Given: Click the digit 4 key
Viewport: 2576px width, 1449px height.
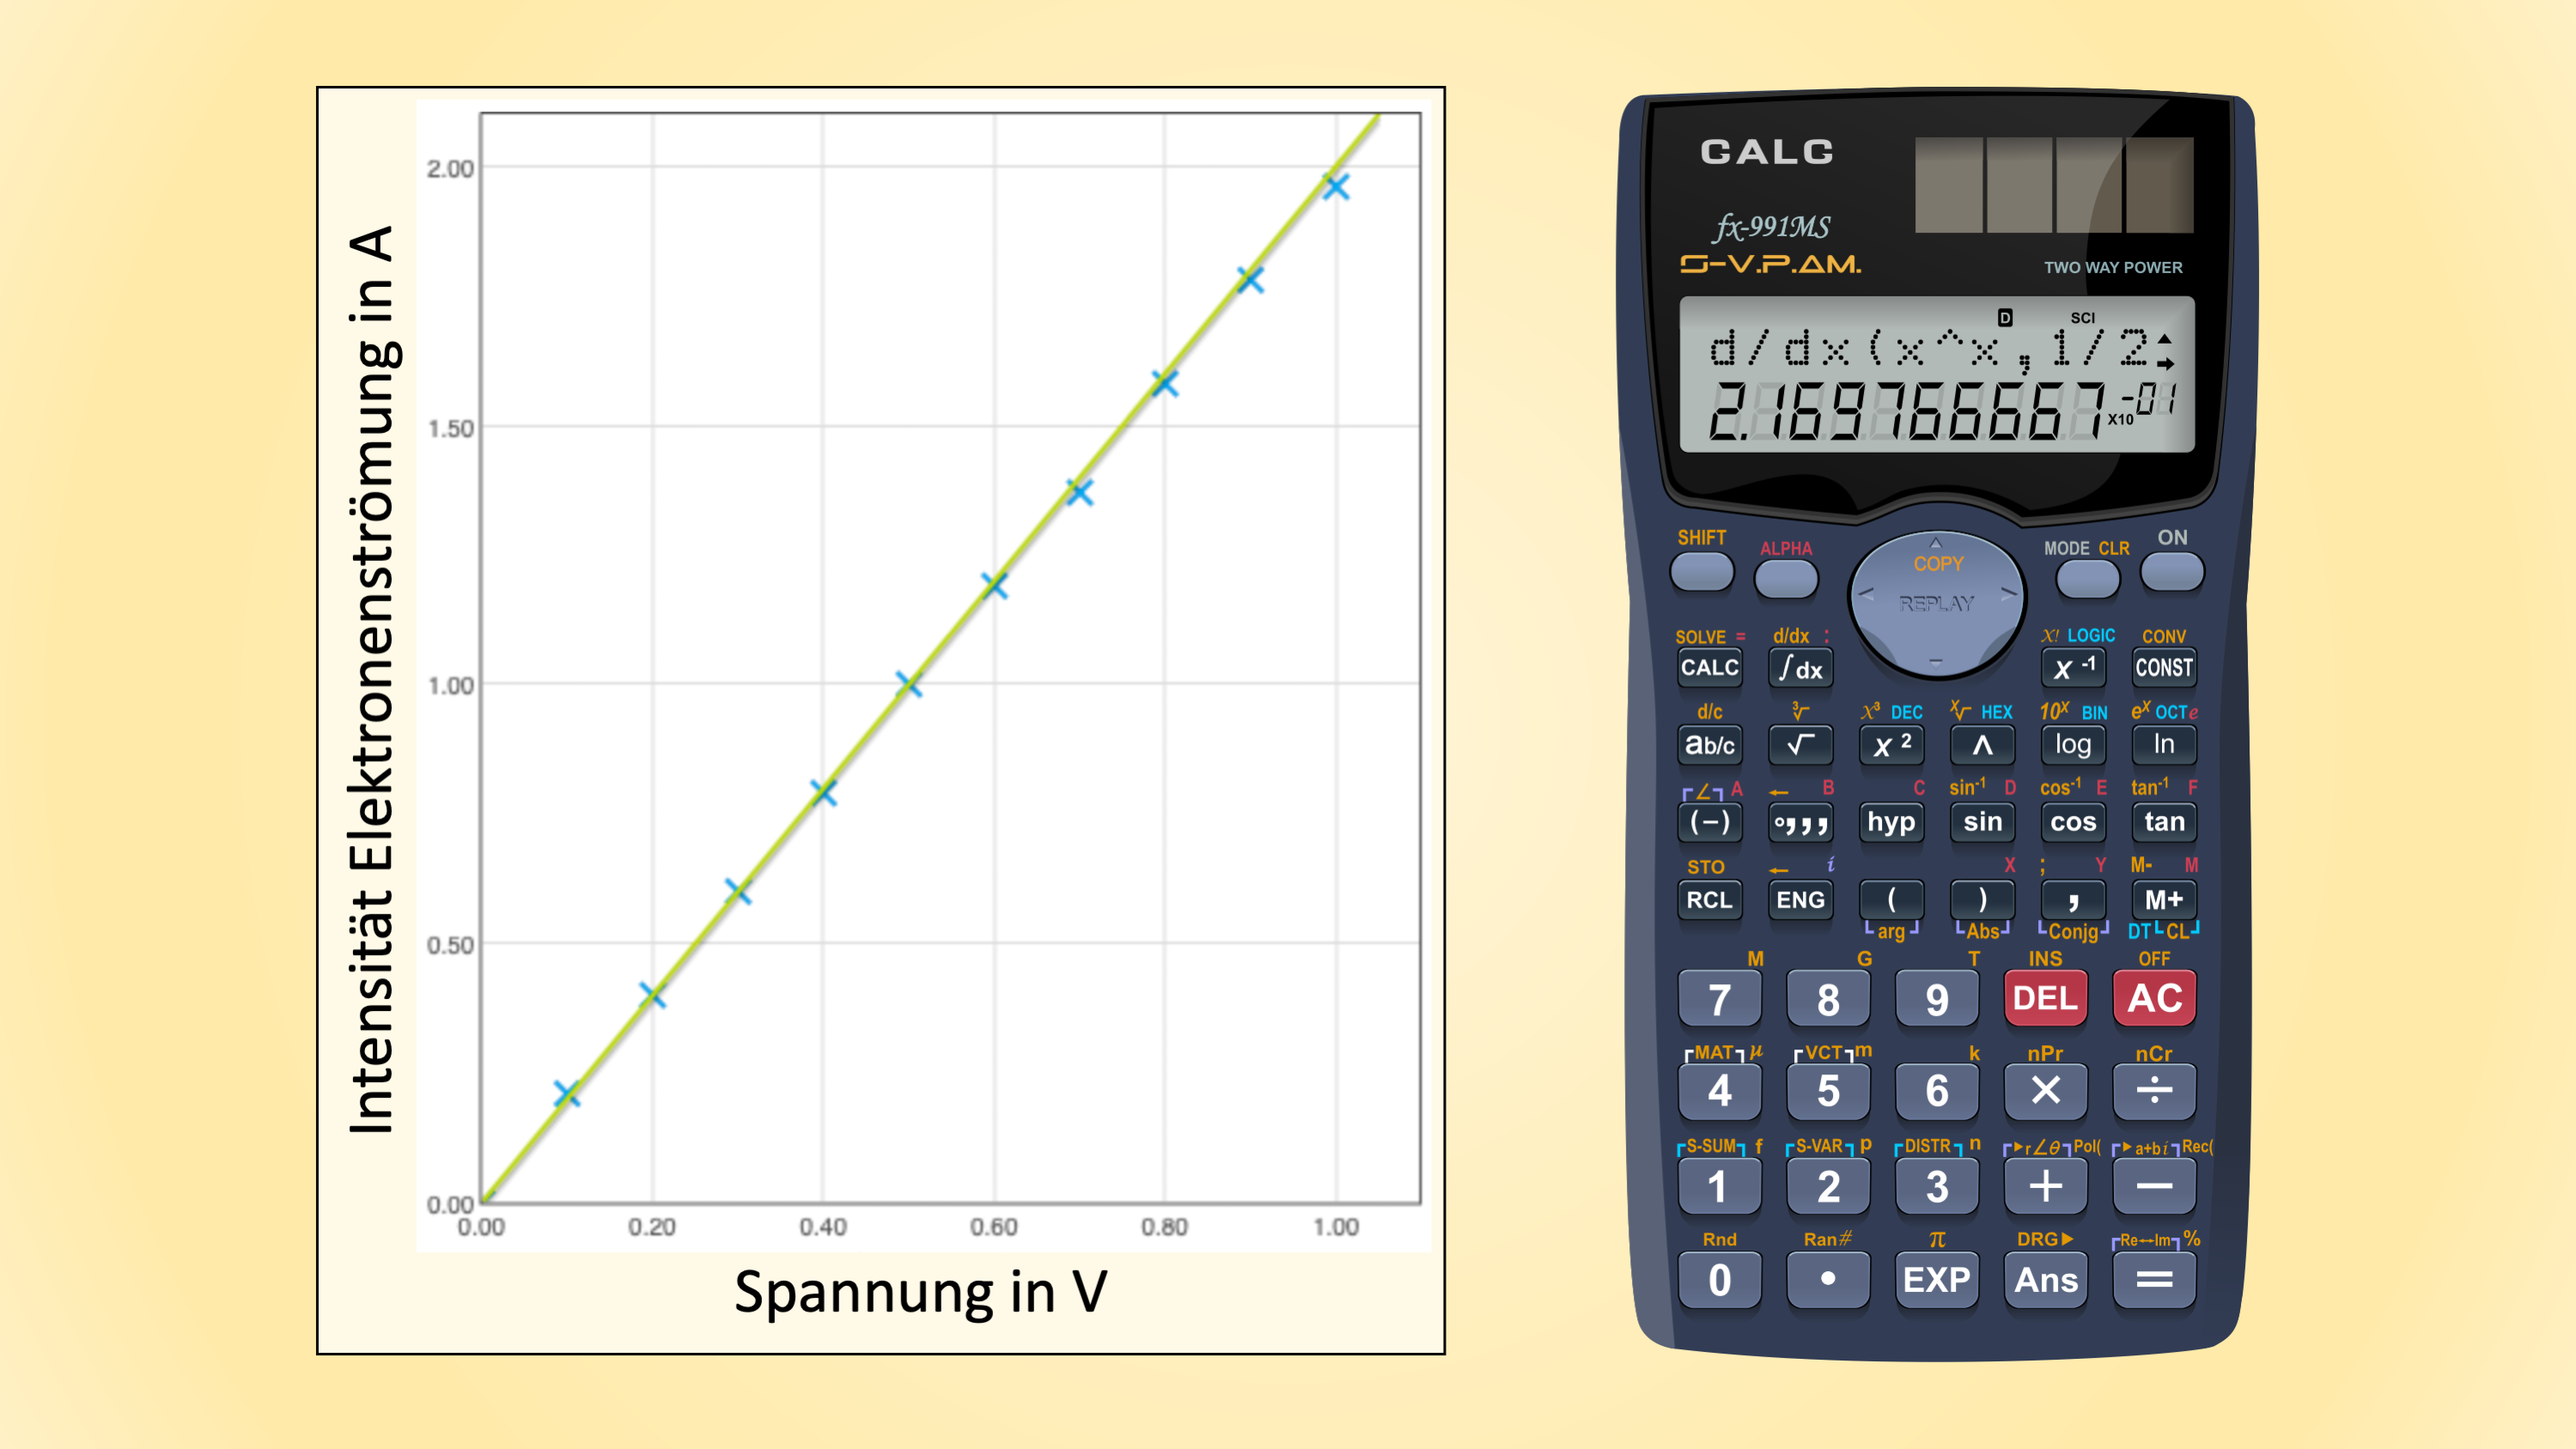Looking at the screenshot, I should coord(1719,1090).
